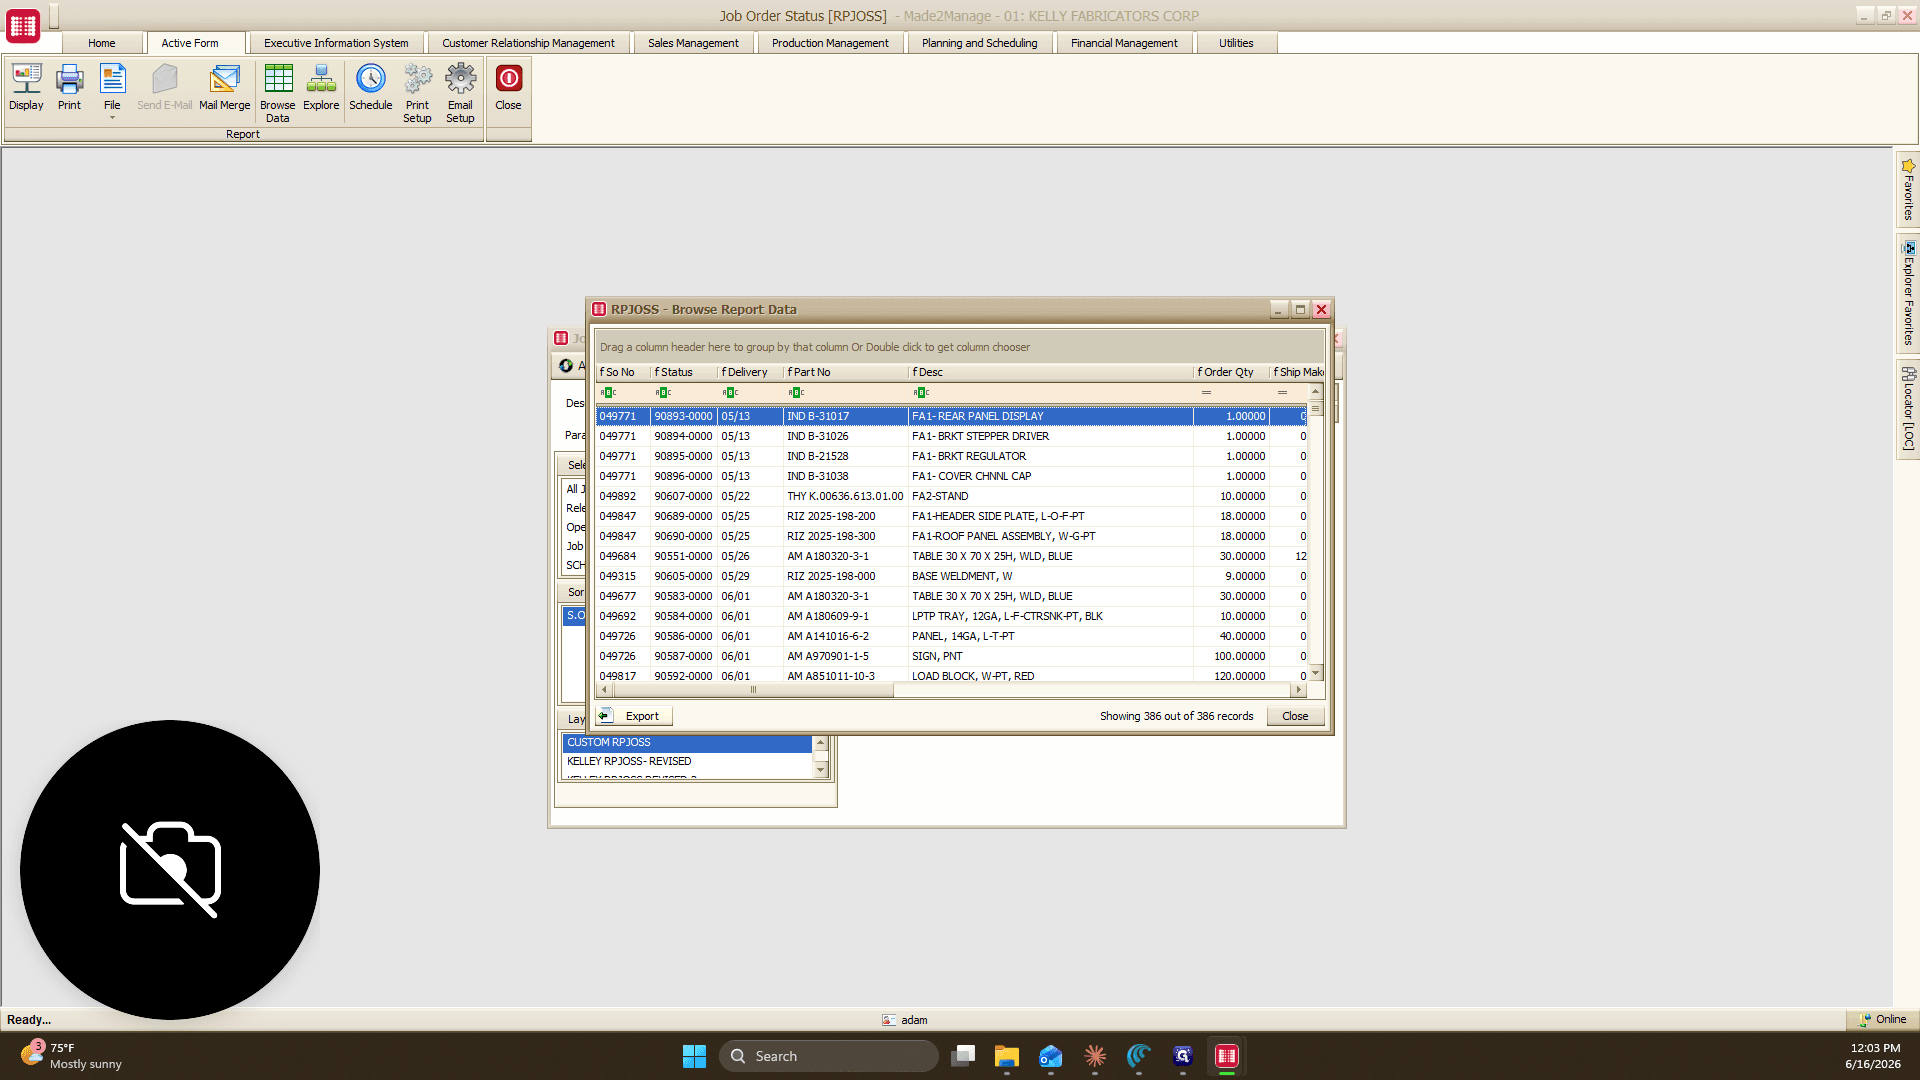Viewport: 1920px width, 1080px height.
Task: Open the Sales Management tab
Action: [693, 43]
